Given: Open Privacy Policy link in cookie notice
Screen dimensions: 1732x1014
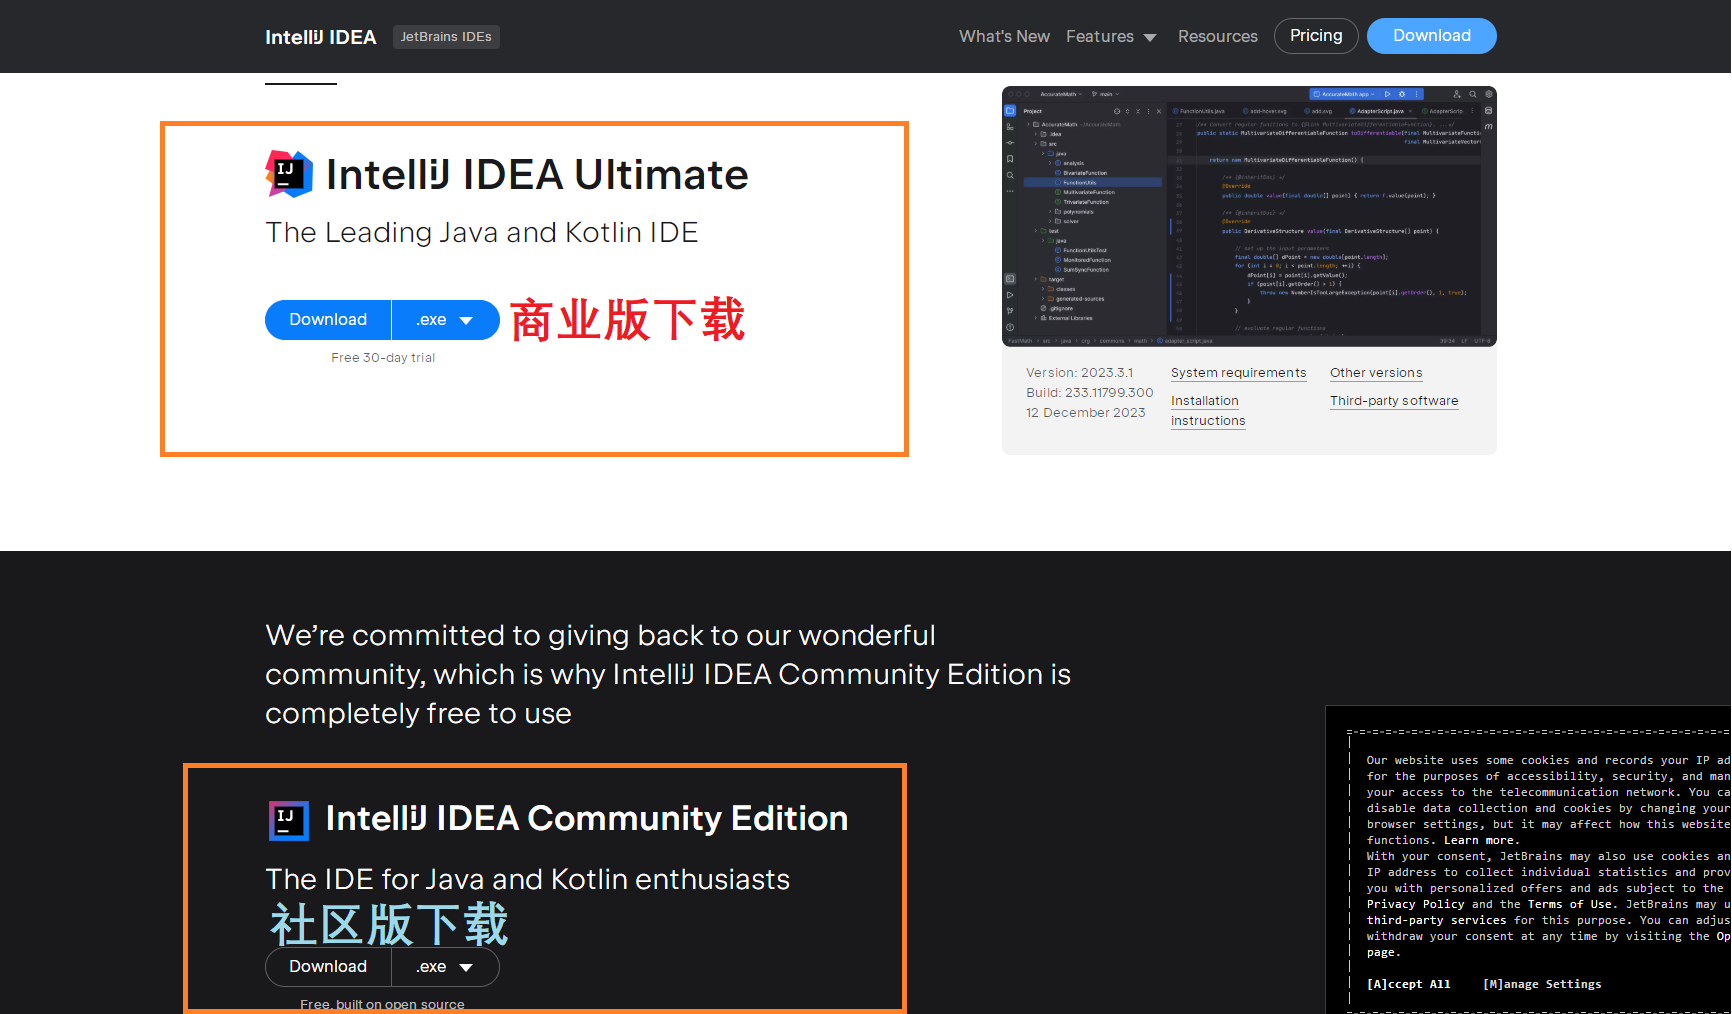Looking at the screenshot, I should (x=1415, y=904).
